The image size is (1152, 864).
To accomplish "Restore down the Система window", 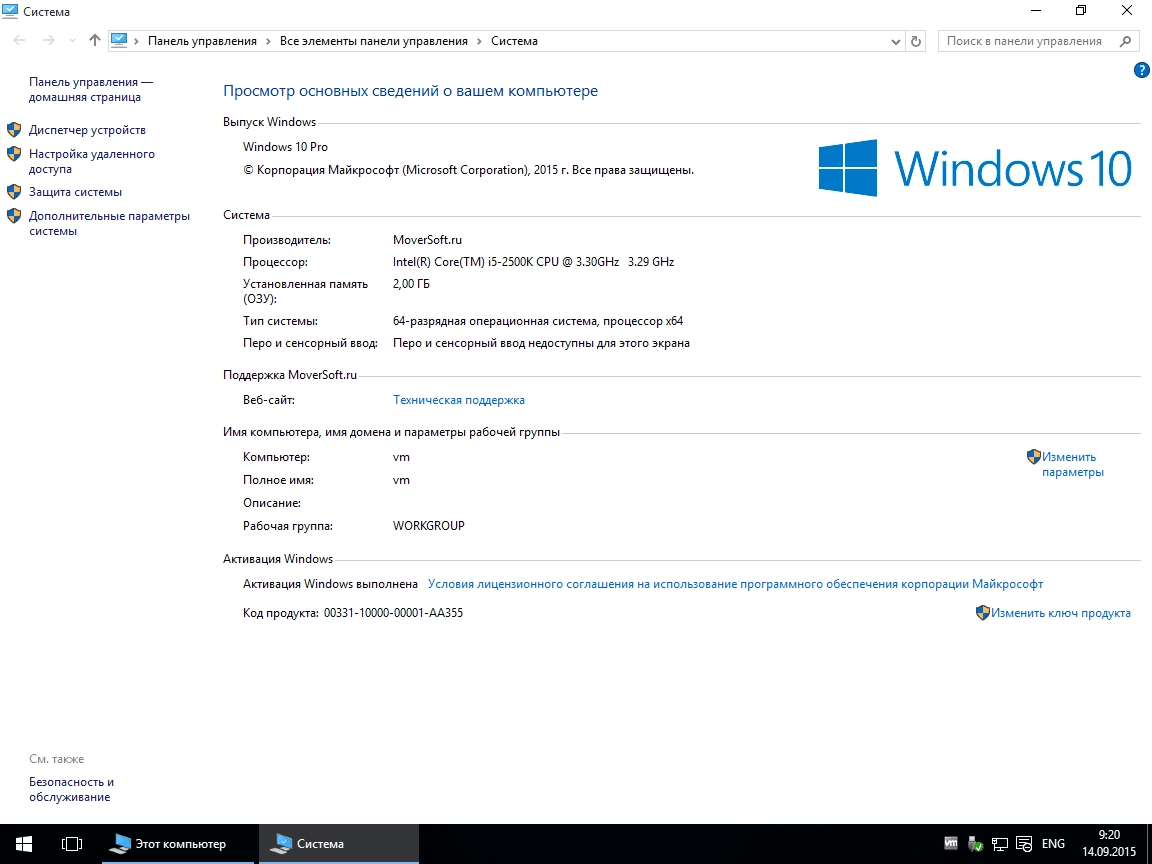I will [x=1081, y=11].
